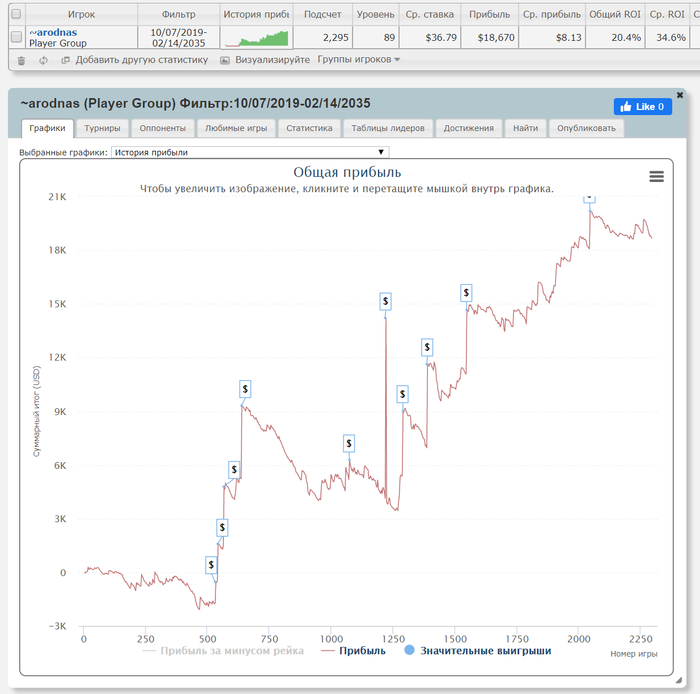
Task: Sort by the Игрок column header
Action: coord(81,14)
